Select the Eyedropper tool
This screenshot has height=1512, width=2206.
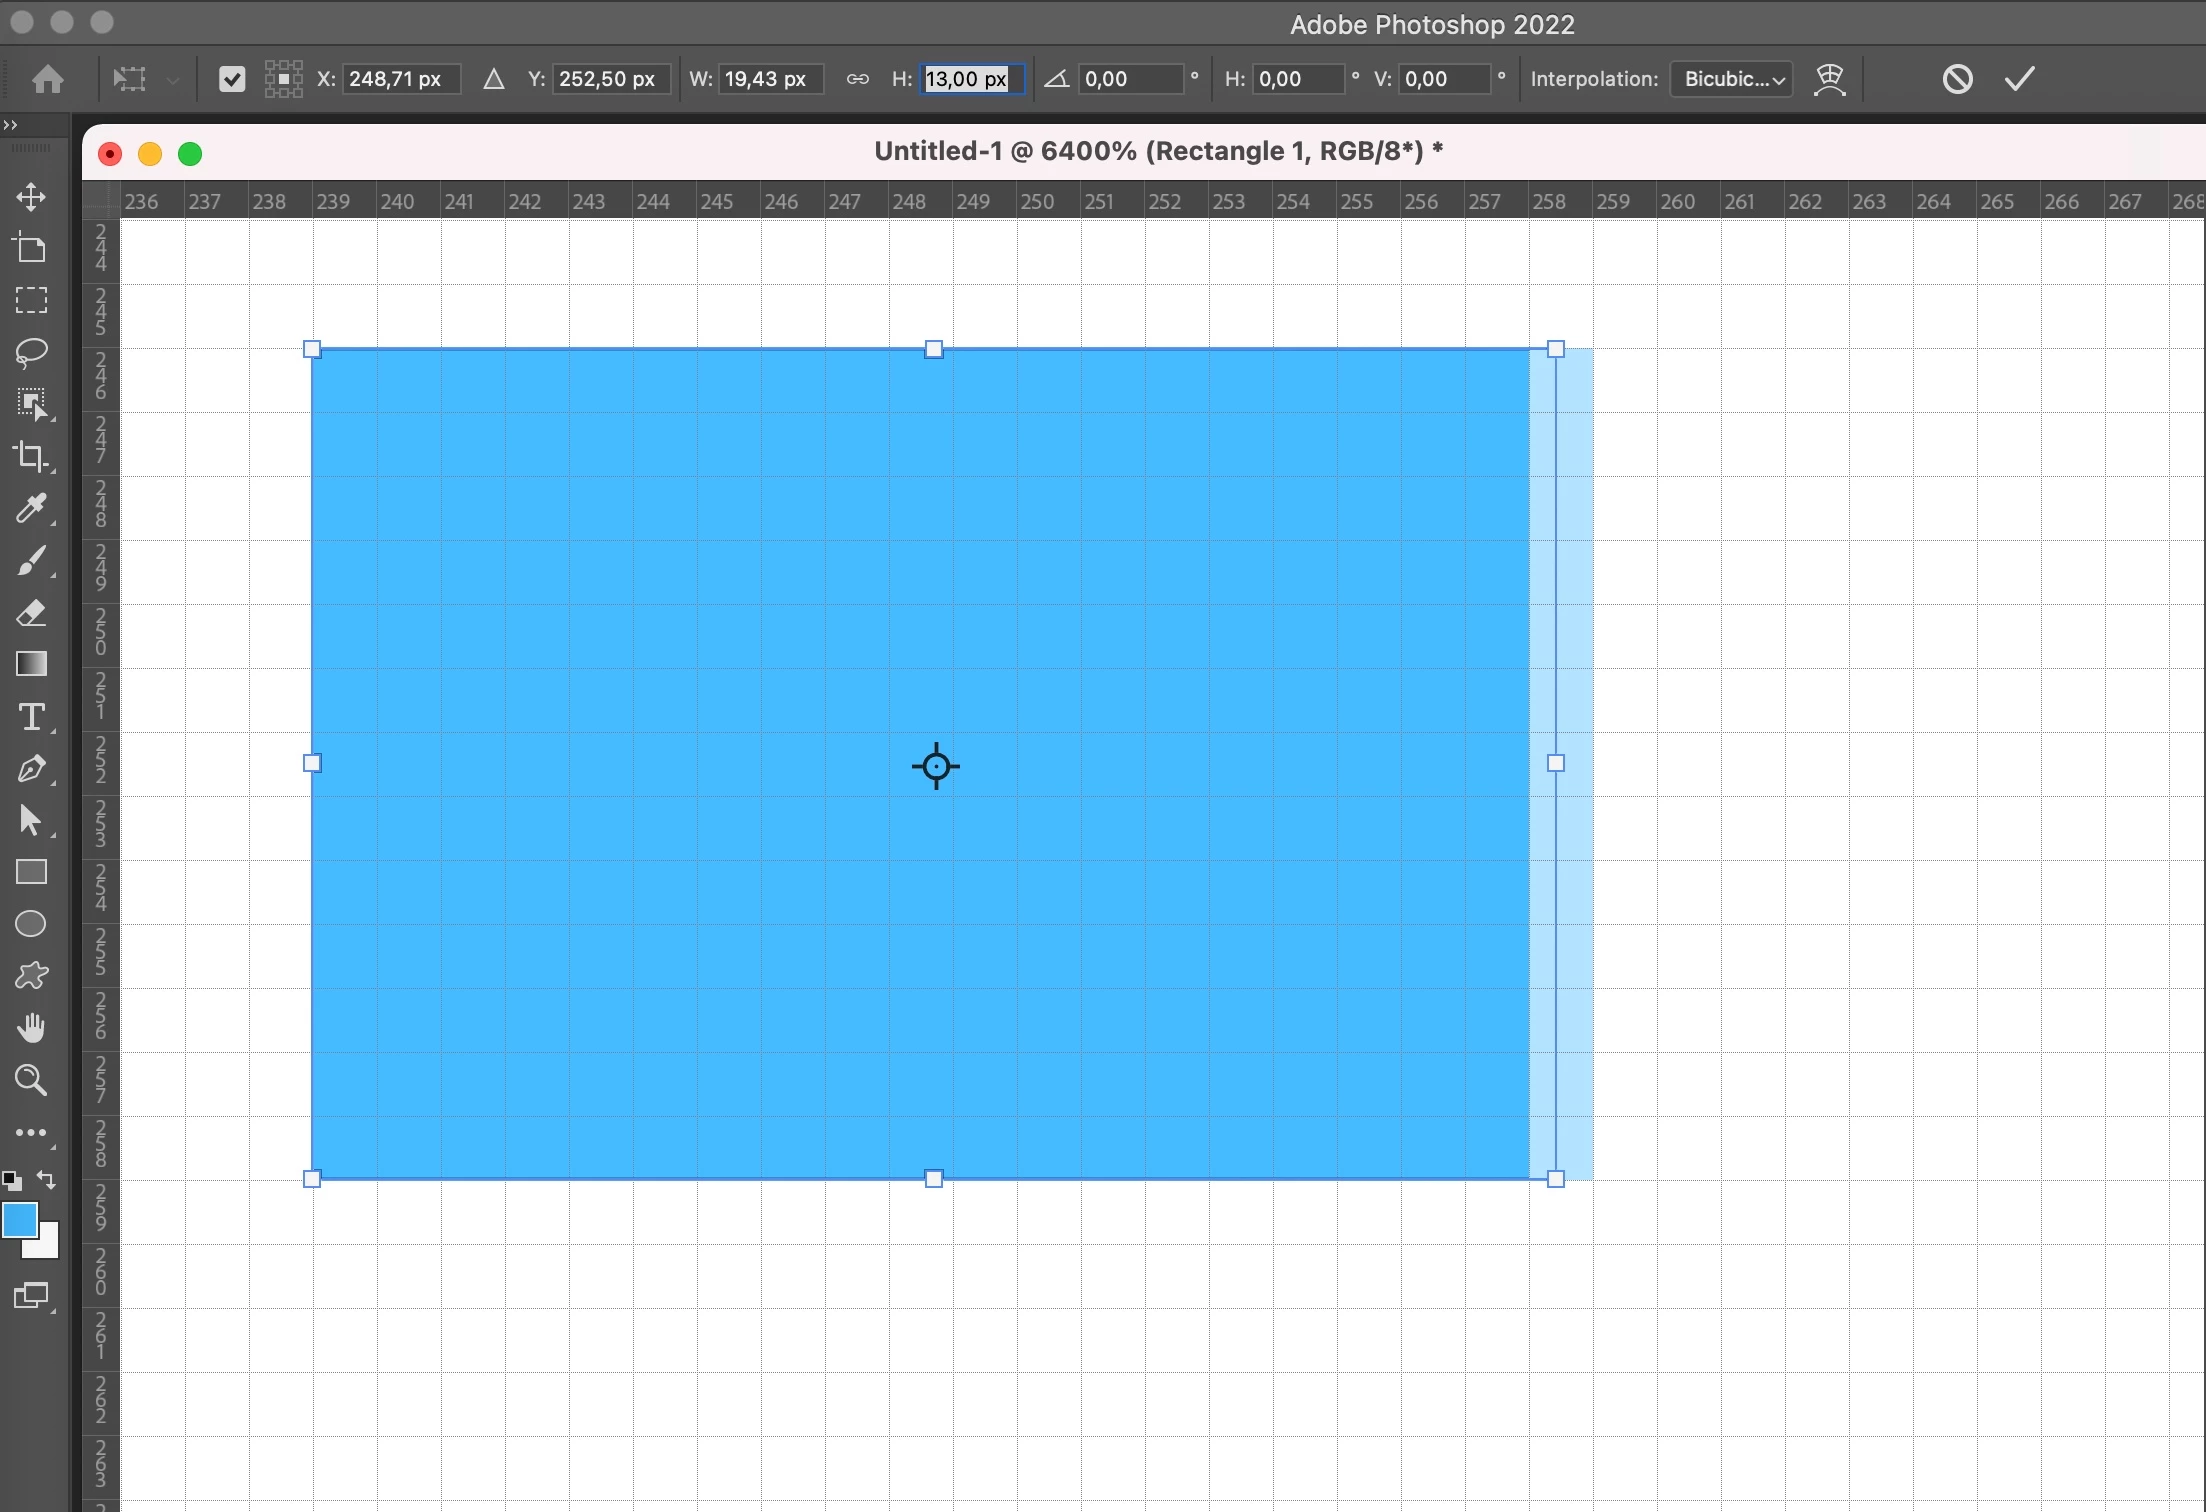coord(31,508)
